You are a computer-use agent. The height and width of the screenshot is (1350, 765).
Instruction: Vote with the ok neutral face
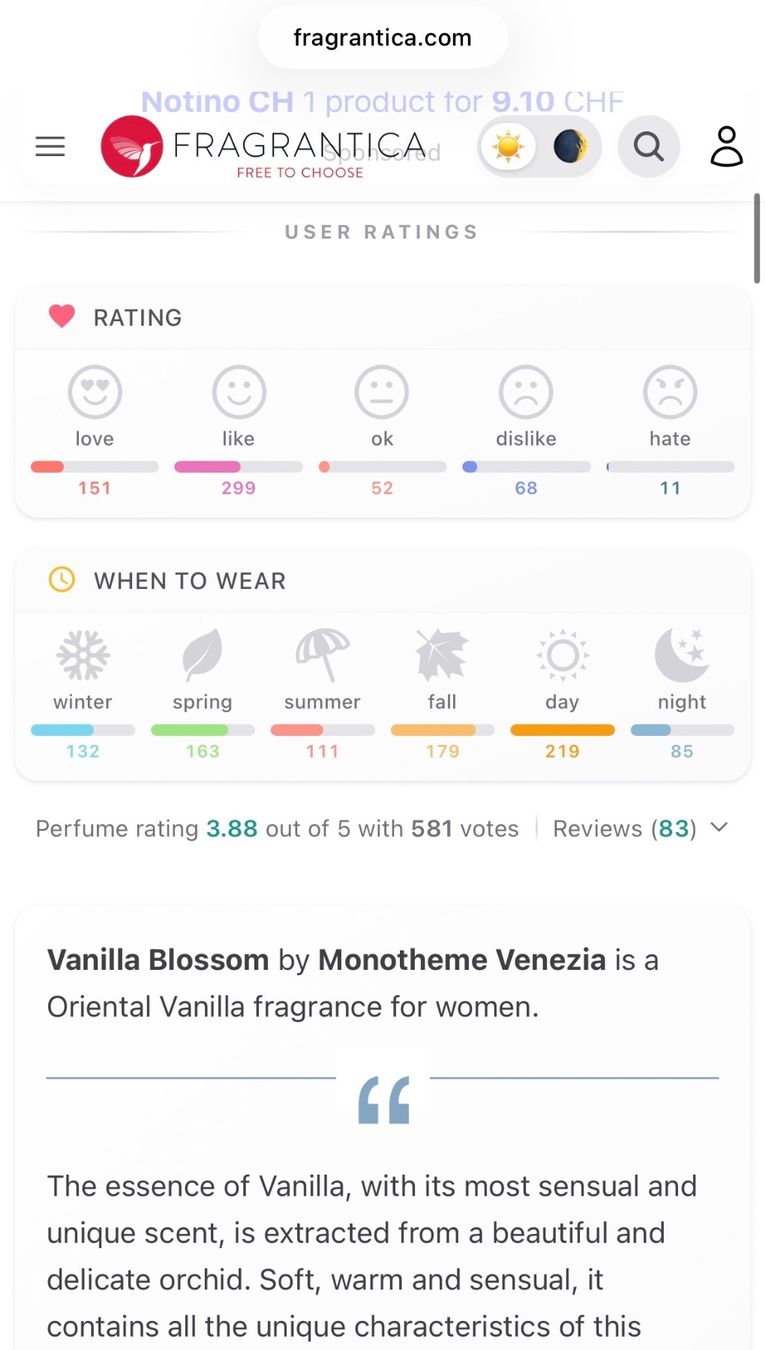[x=382, y=392]
